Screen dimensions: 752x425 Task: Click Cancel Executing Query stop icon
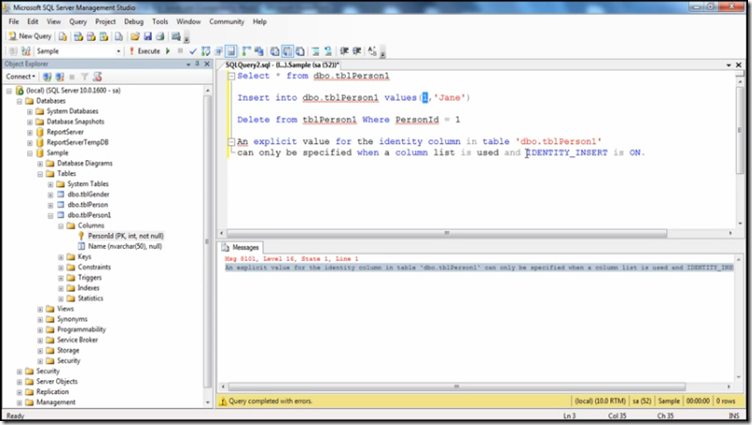(x=180, y=51)
